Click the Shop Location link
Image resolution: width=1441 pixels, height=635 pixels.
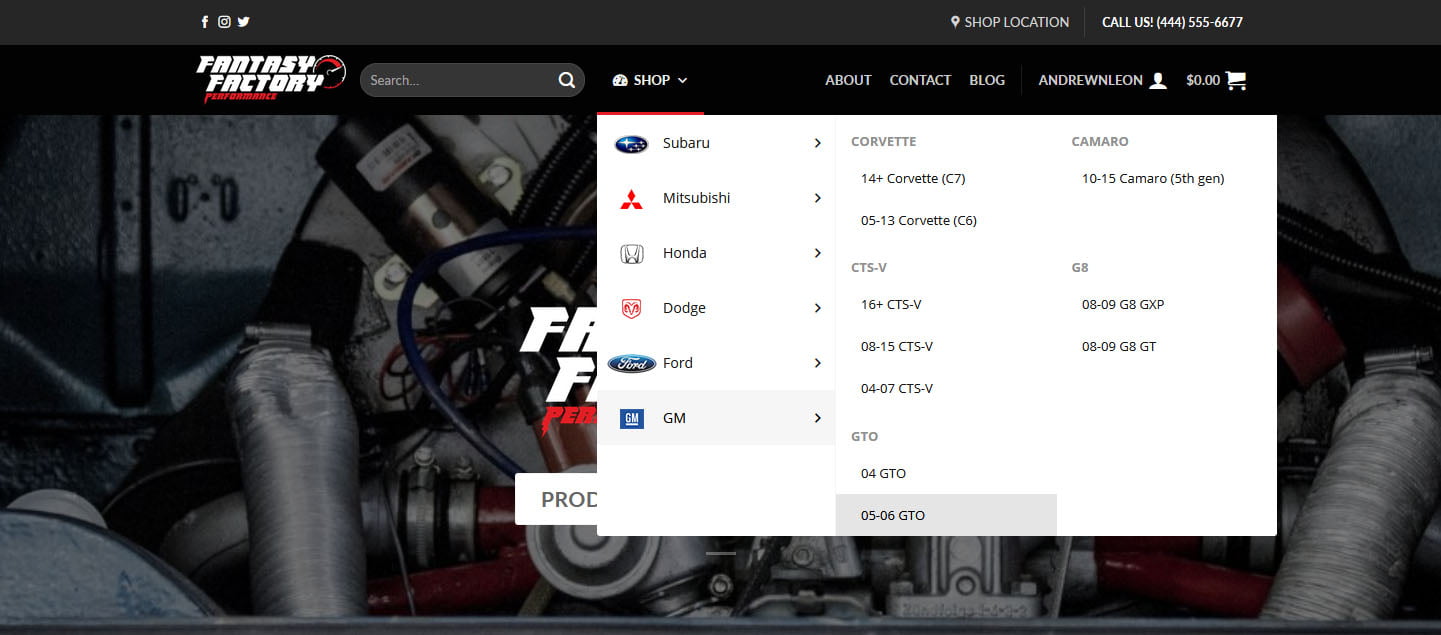coord(1017,22)
